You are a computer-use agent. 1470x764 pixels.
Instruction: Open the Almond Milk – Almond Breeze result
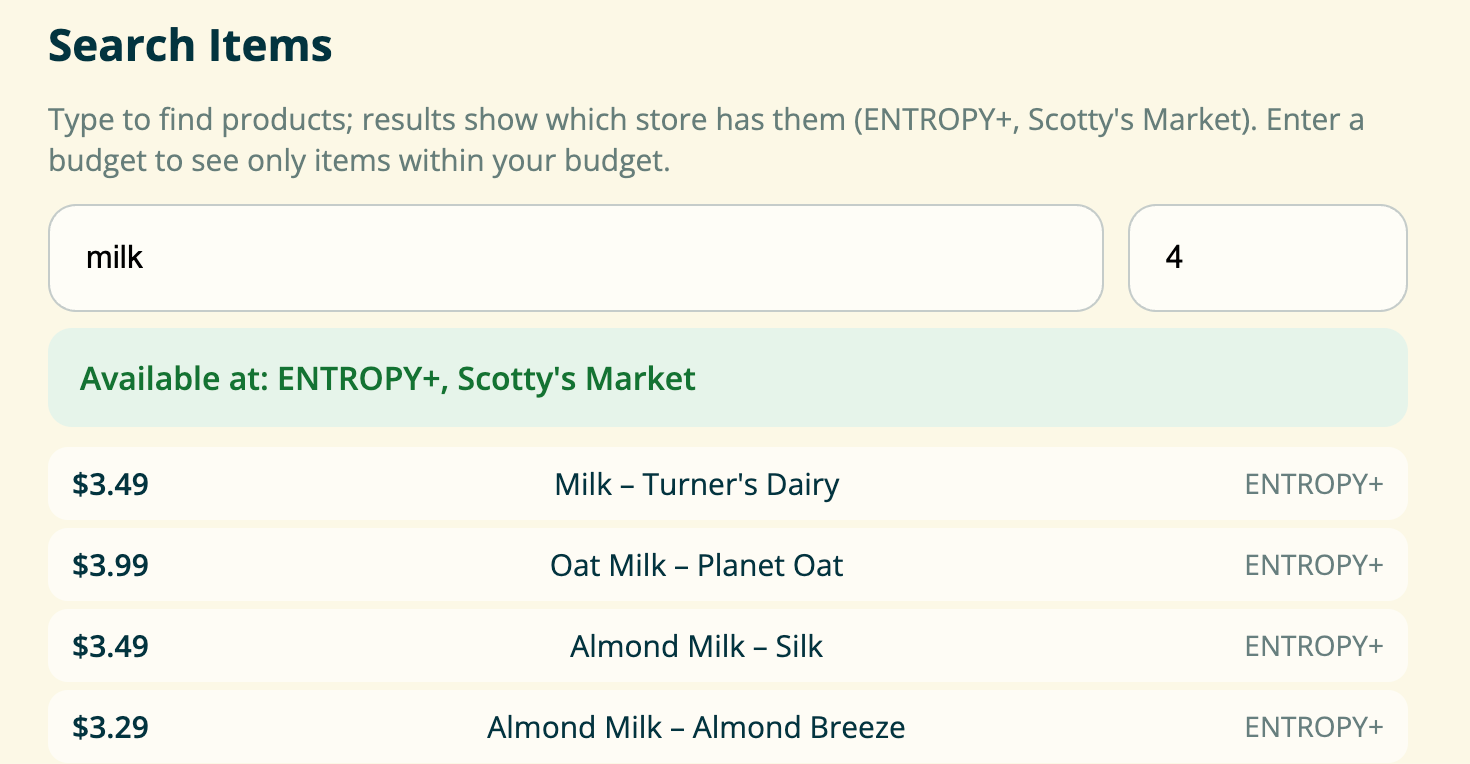(x=697, y=728)
